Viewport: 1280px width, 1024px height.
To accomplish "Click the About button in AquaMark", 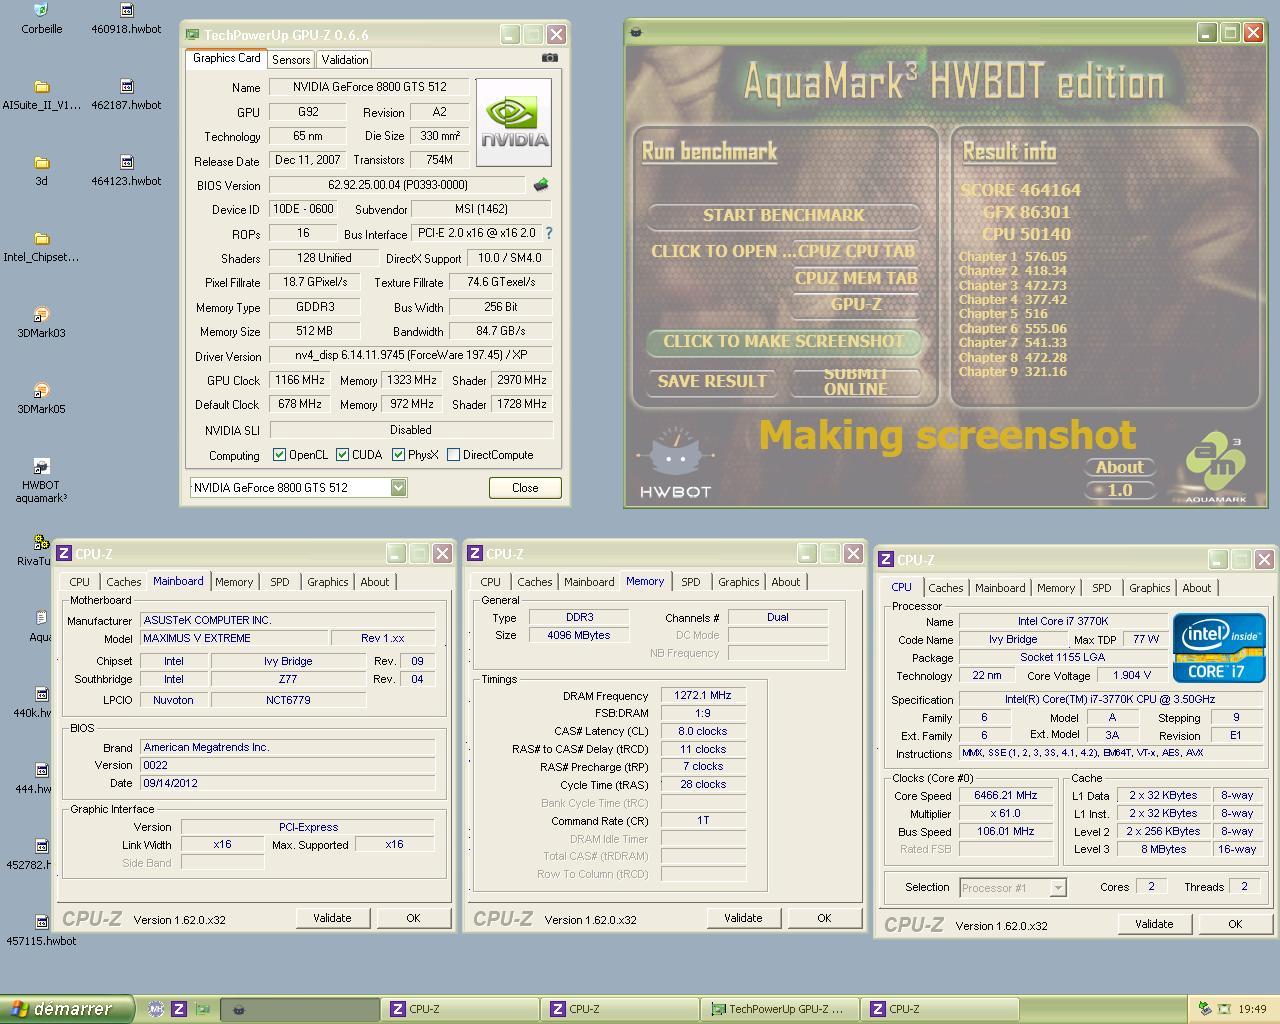I will pos(1119,467).
